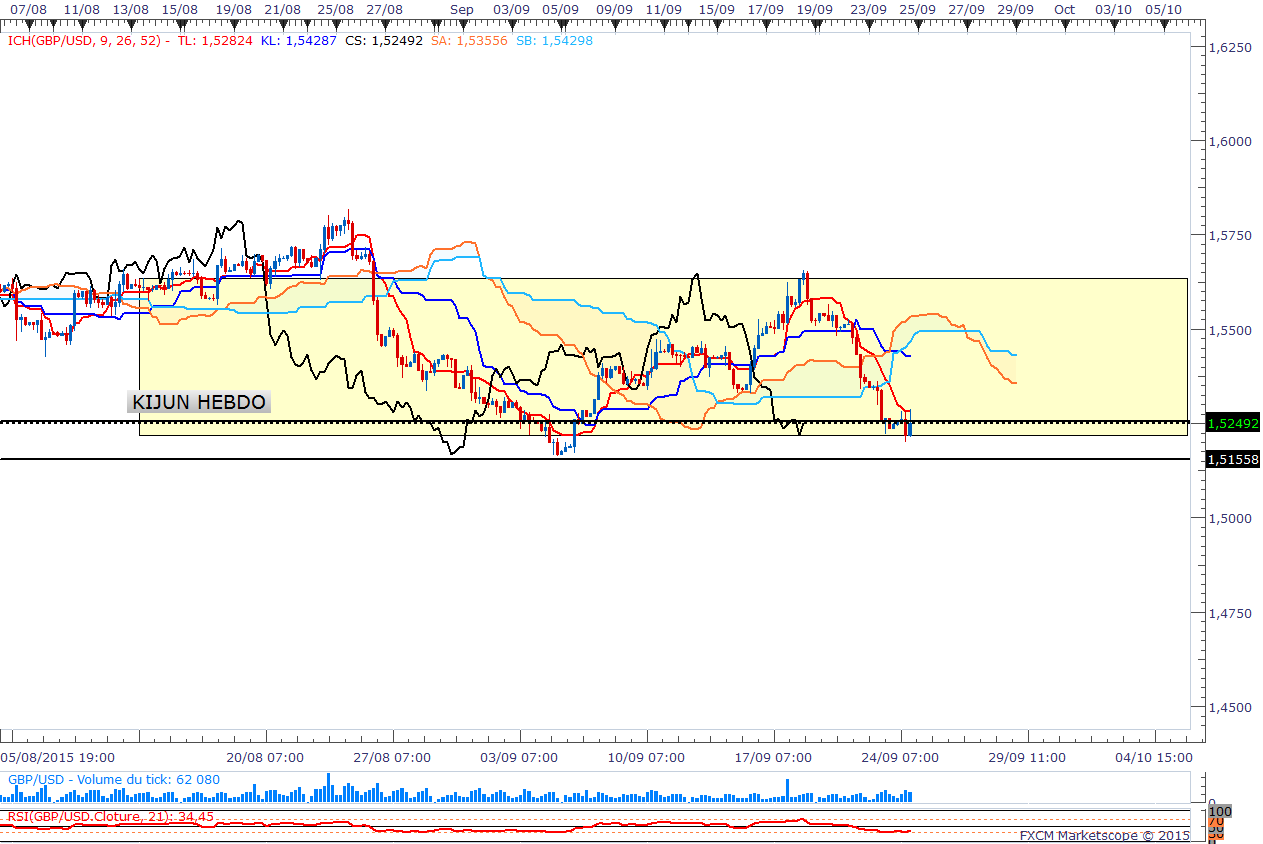1263x844 pixels.
Task: Click the Sep marker on top date axis
Action: [x=461, y=9]
